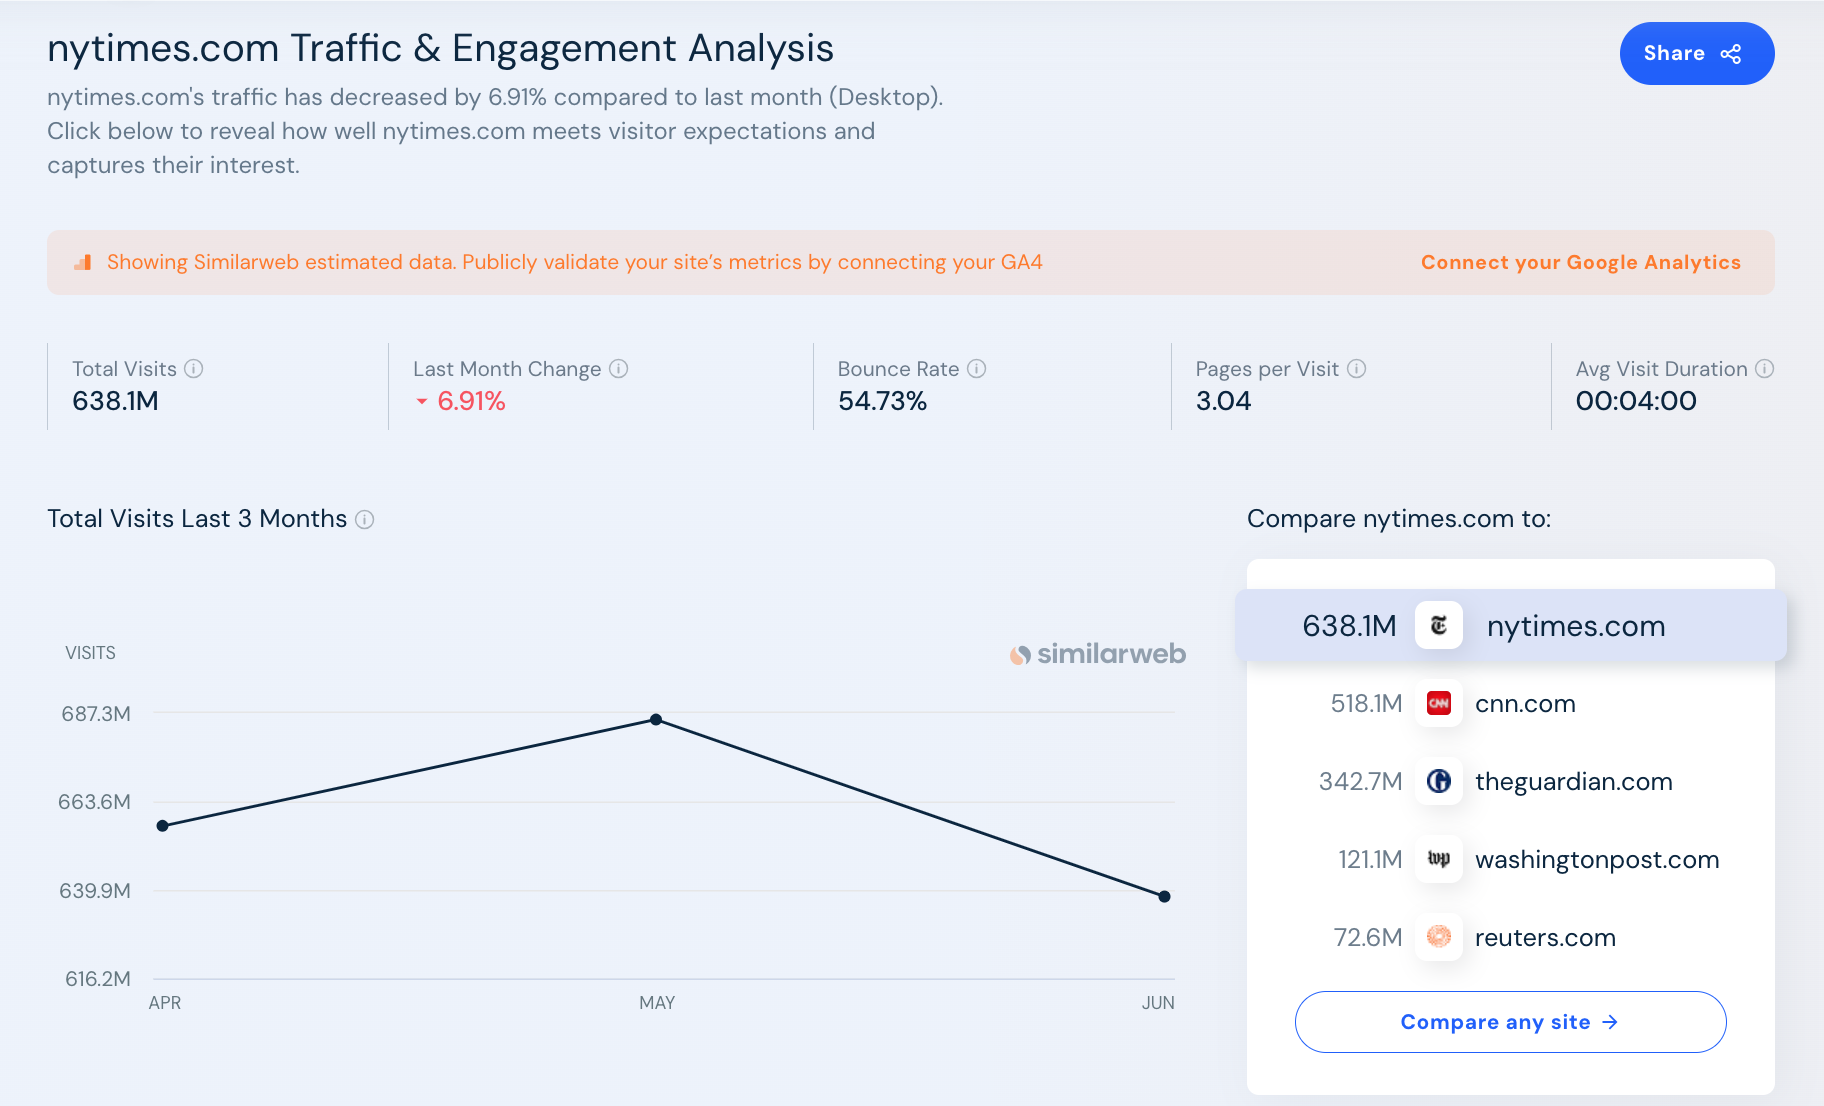Click the arrow in Compare any site
This screenshot has height=1106, width=1824.
point(1610,1022)
